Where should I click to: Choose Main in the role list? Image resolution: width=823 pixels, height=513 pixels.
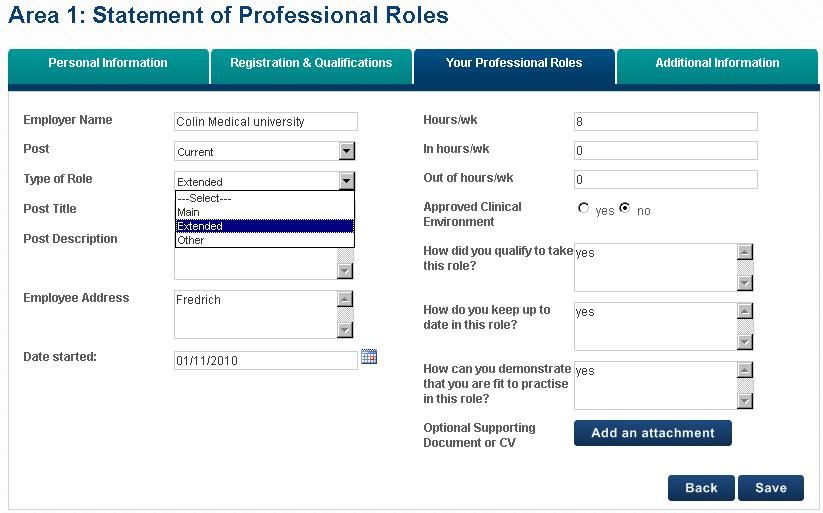265,212
